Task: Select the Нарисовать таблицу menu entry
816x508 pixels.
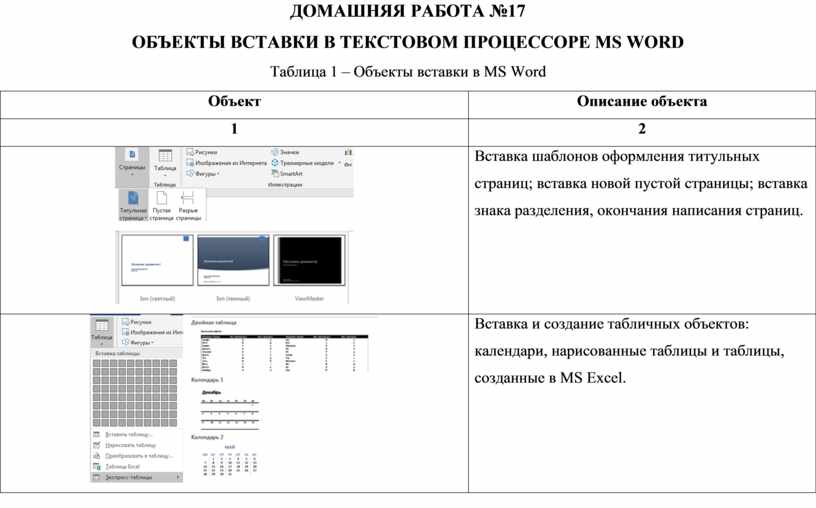Action: pyautogui.click(x=130, y=445)
